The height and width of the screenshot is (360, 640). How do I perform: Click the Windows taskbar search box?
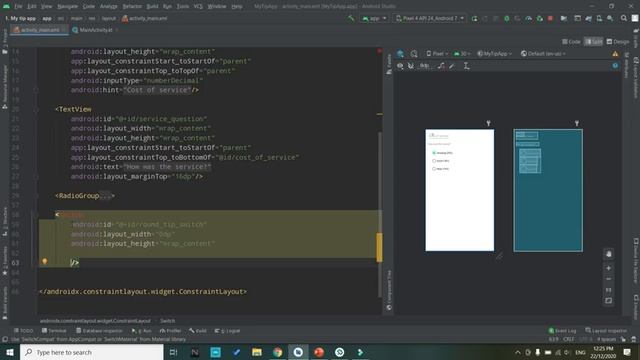click(x=91, y=352)
